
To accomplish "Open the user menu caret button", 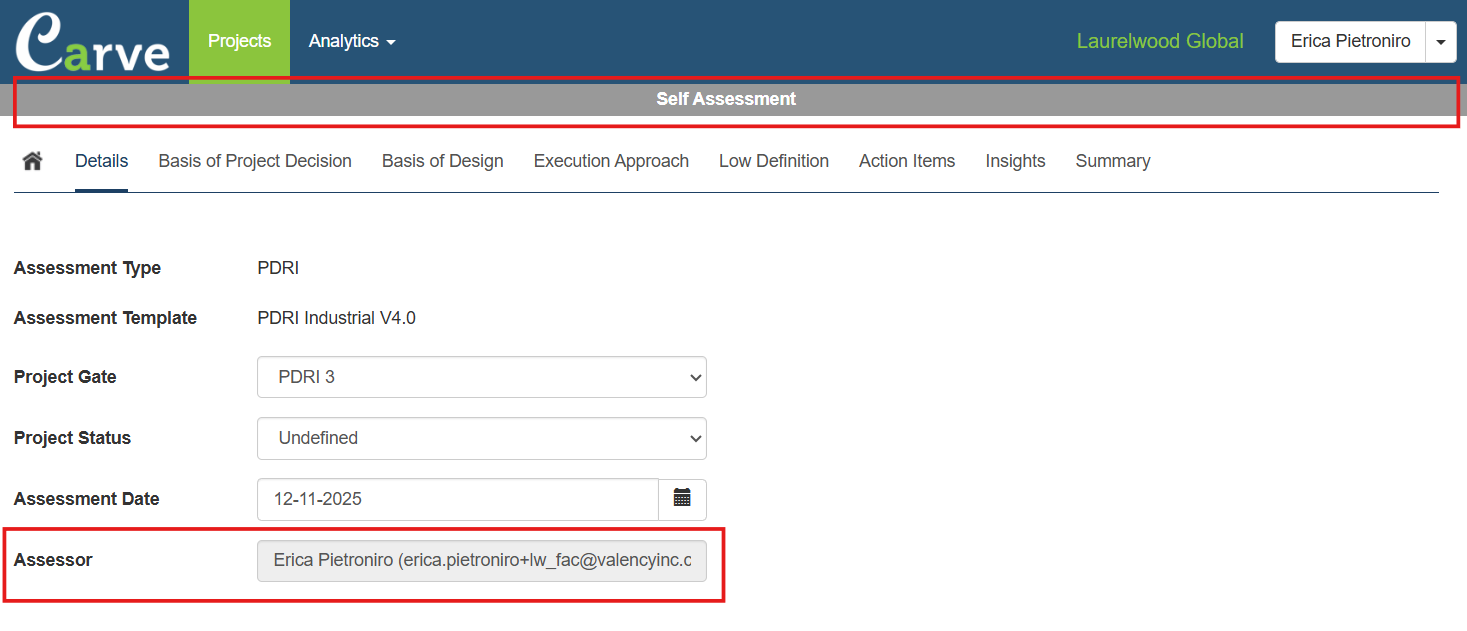I will pyautogui.click(x=1440, y=42).
